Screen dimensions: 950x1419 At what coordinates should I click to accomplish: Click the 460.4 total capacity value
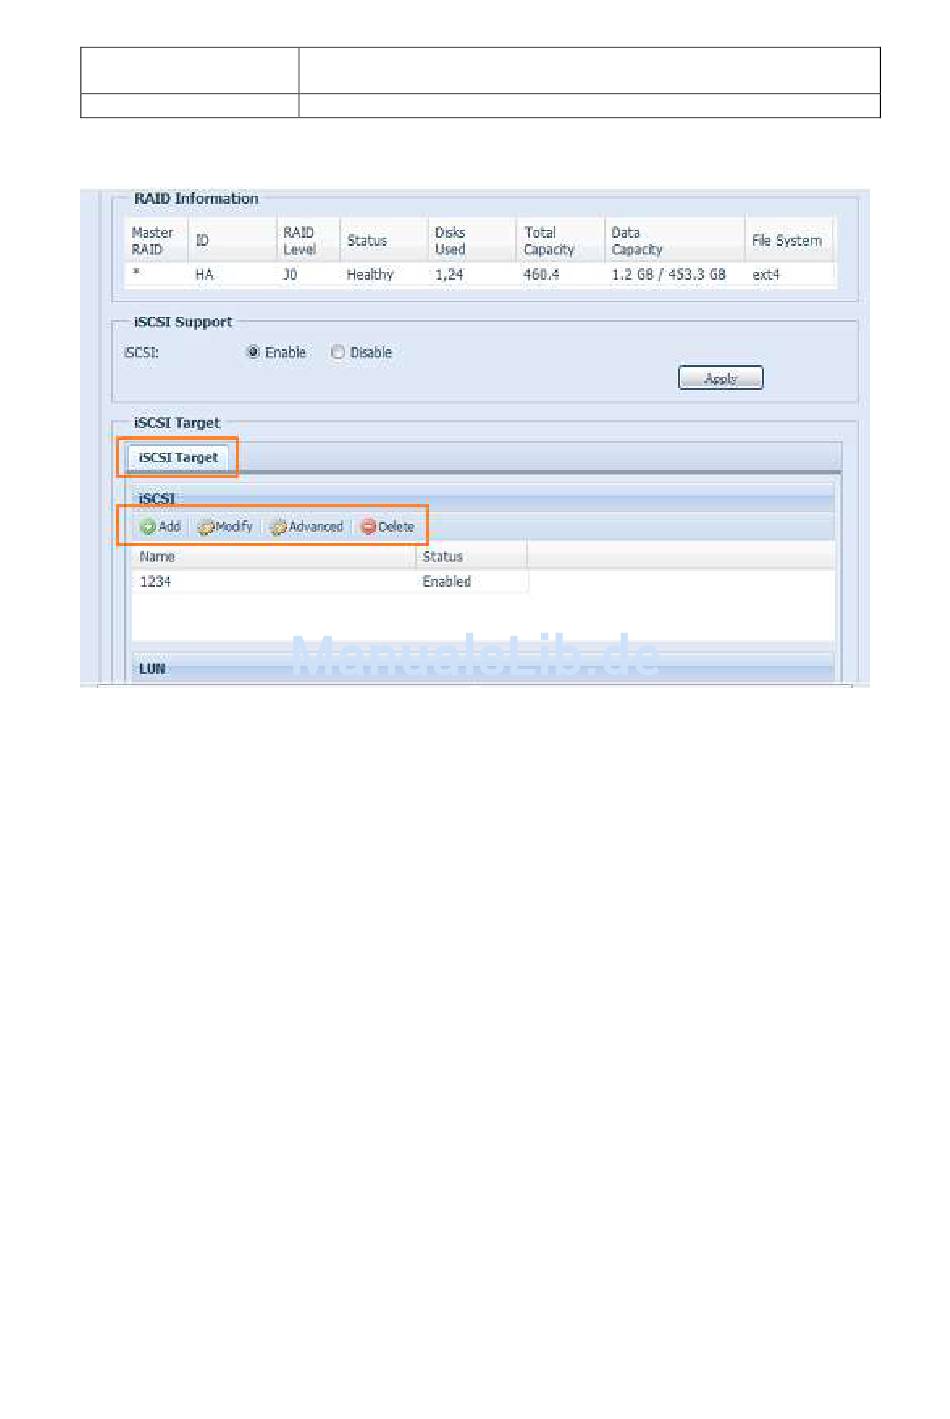(x=541, y=274)
